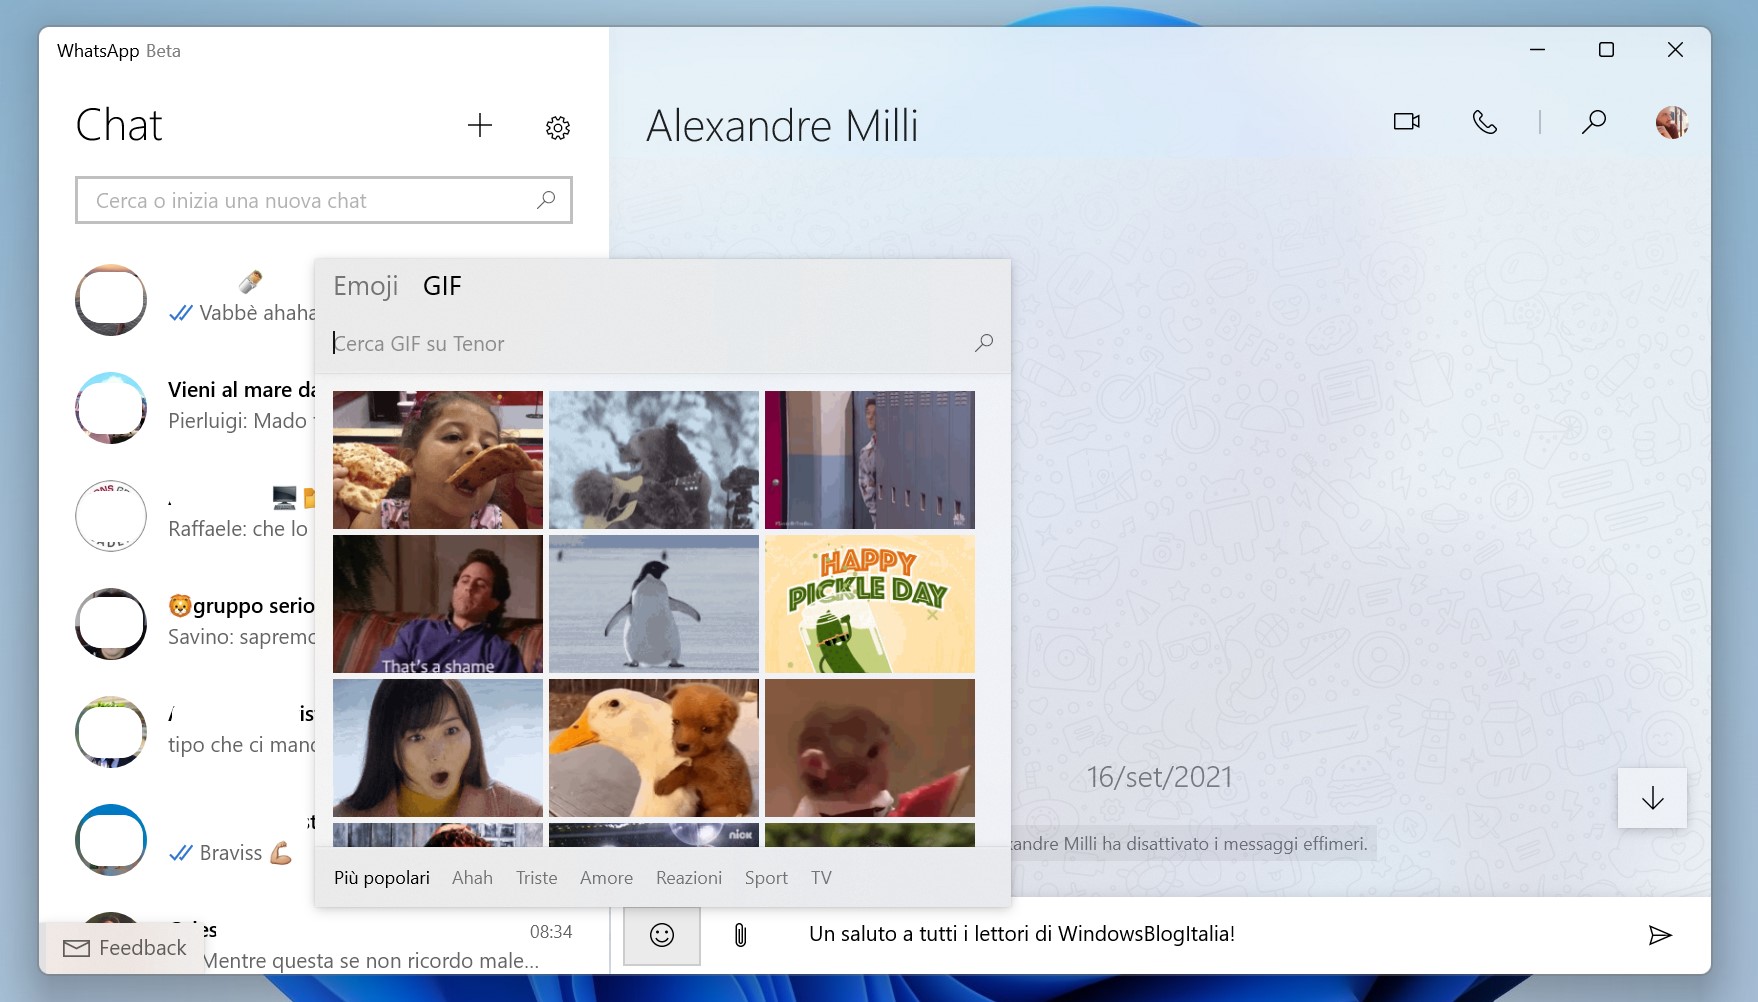Click the 16/set/2021 date label

coord(1160,777)
